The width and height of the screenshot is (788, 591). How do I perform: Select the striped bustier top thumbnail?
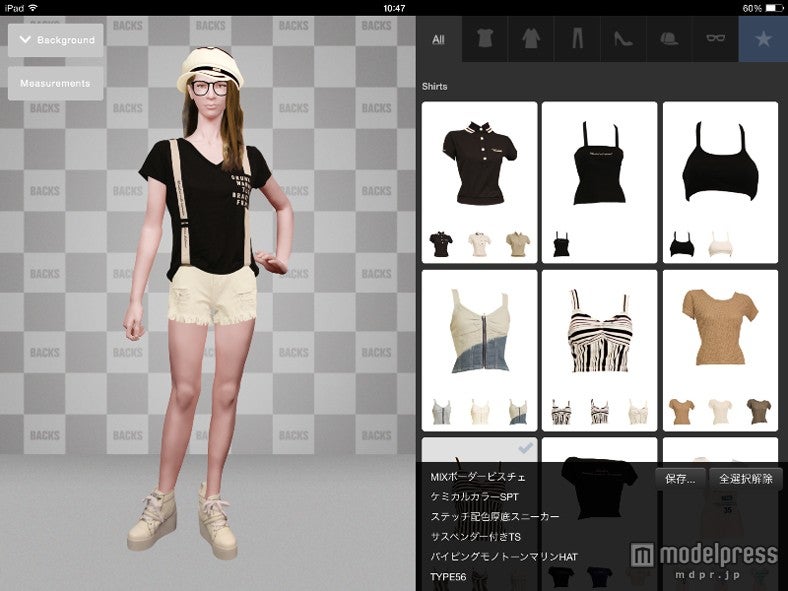click(x=599, y=330)
